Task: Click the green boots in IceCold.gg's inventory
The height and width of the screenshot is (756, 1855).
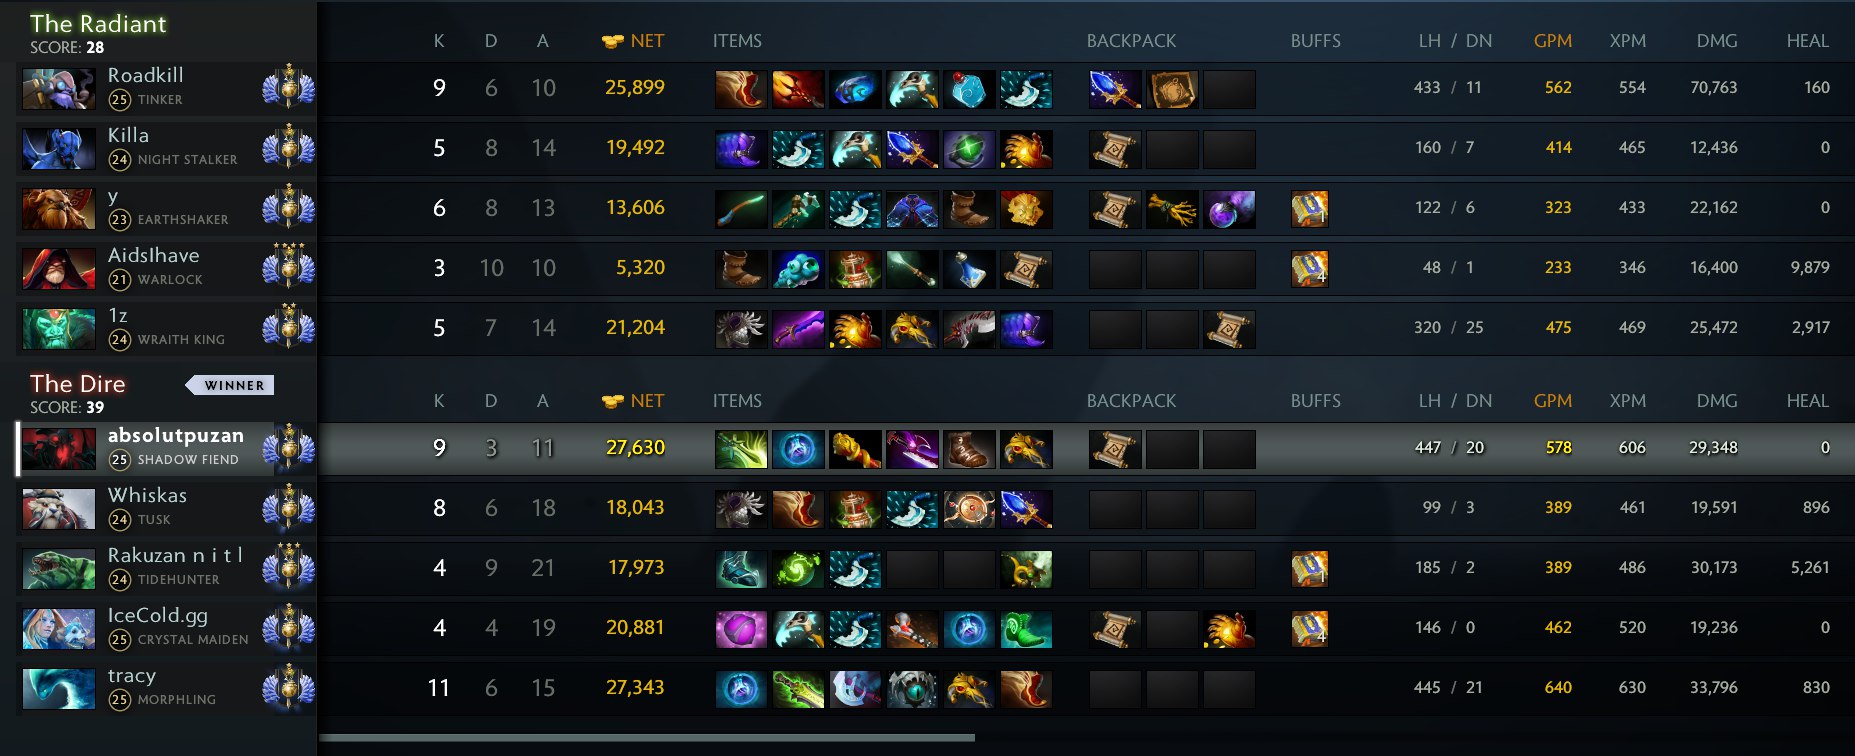Action: click(1026, 629)
